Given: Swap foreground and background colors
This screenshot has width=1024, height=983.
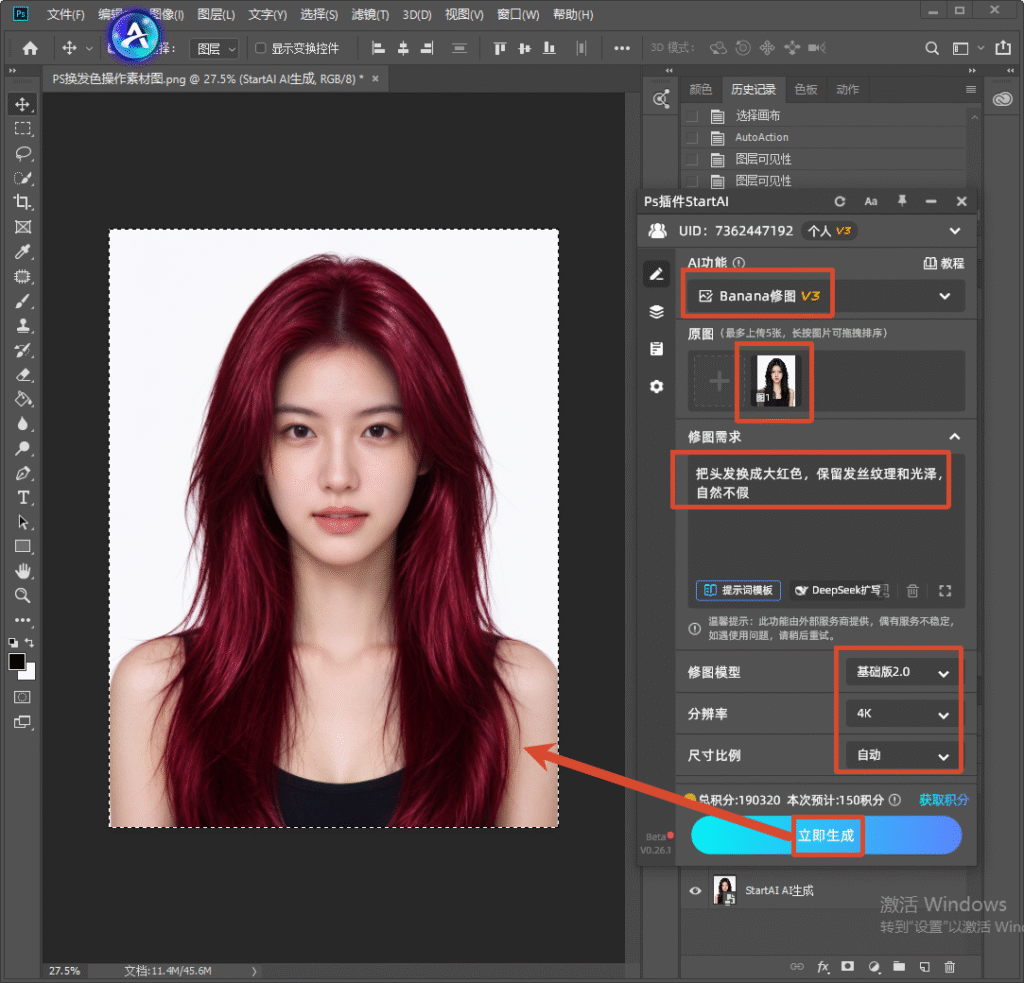Looking at the screenshot, I should (29, 643).
